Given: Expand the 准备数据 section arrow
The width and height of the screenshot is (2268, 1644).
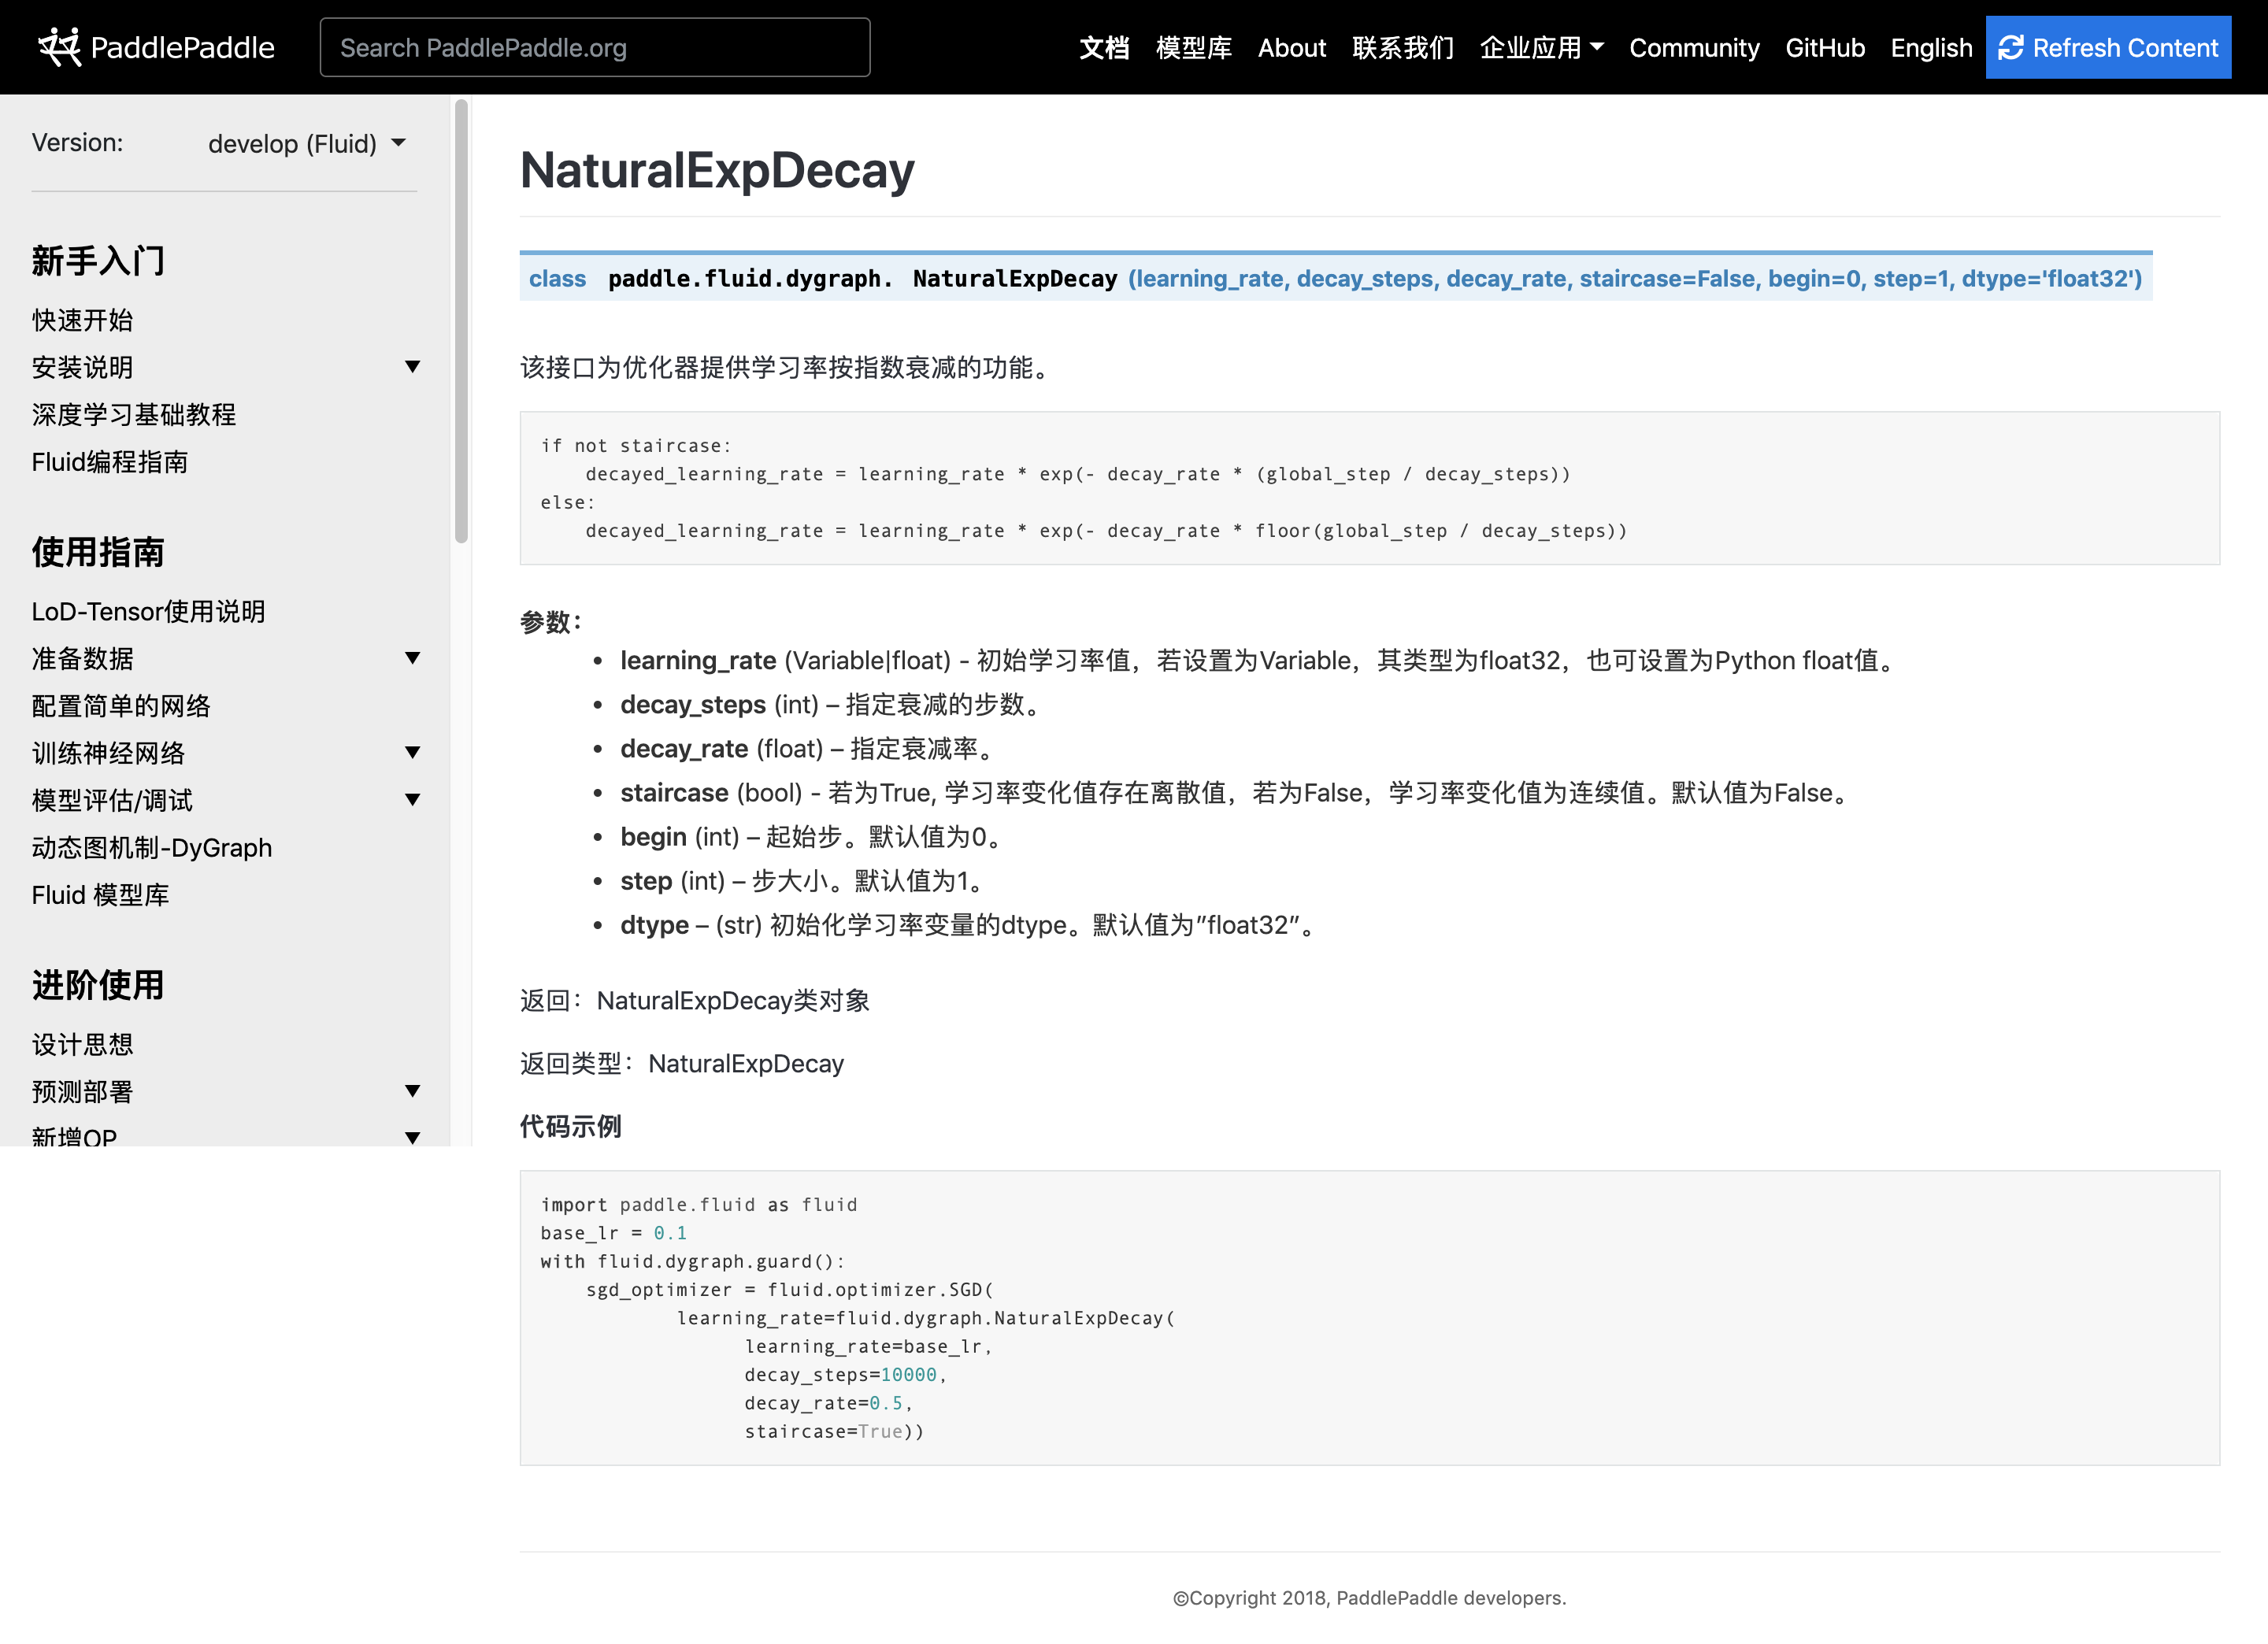Looking at the screenshot, I should (x=412, y=658).
